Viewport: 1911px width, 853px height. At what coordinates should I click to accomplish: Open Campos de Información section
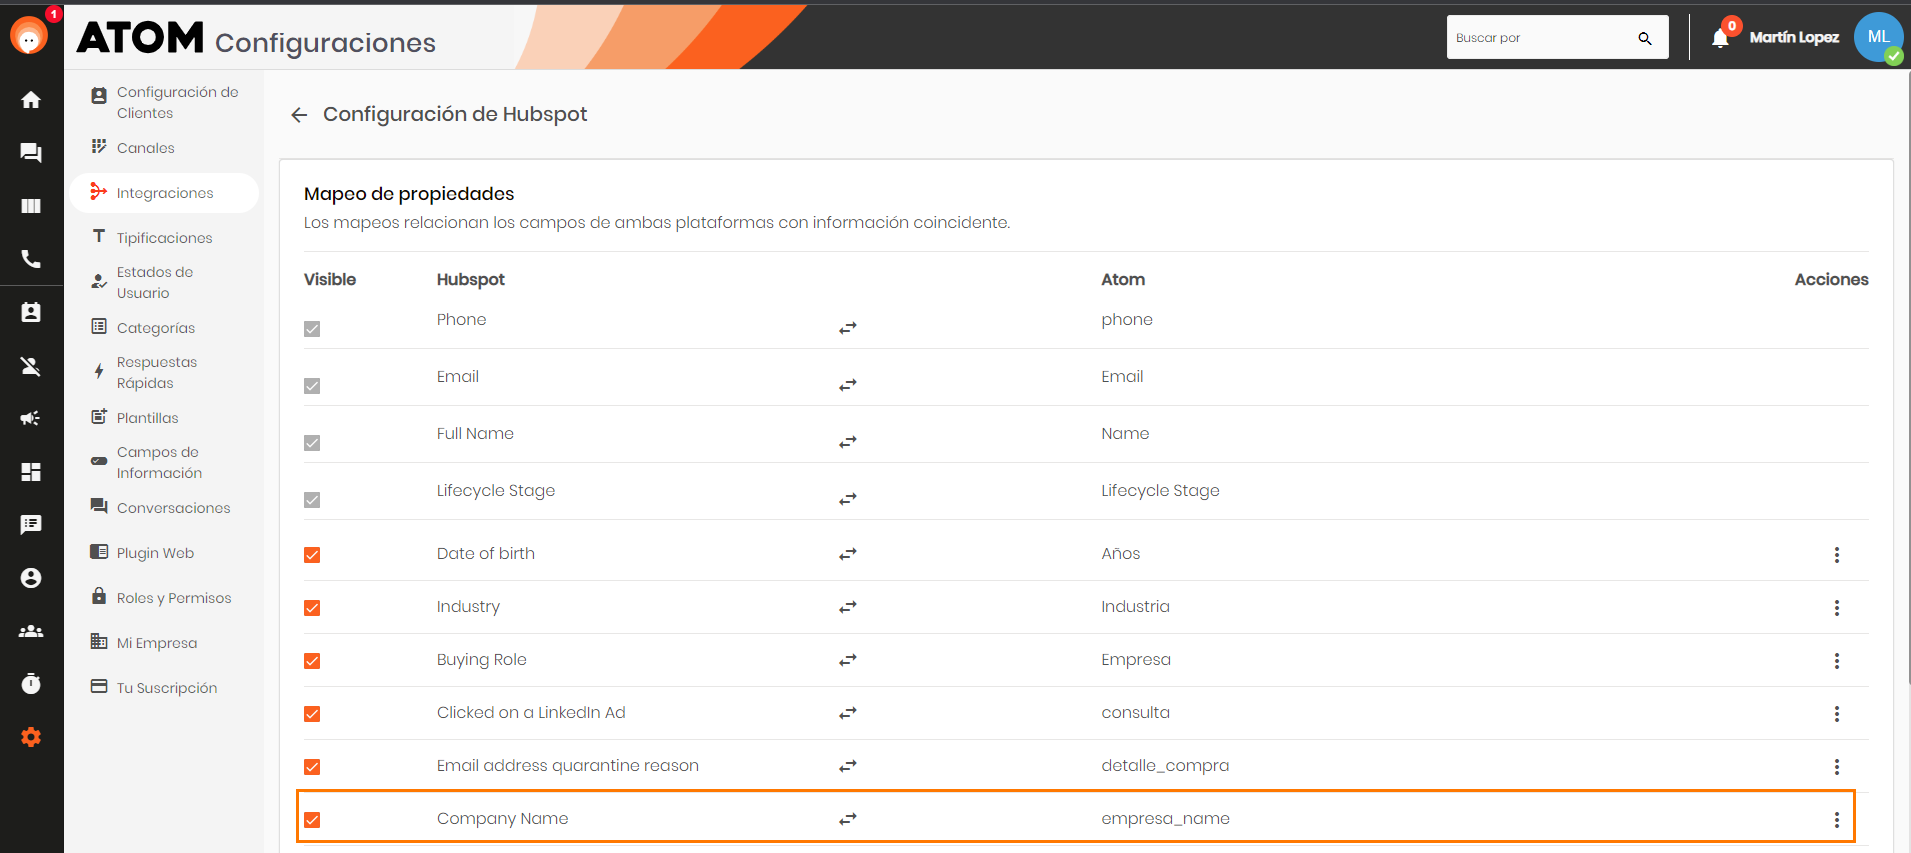click(164, 462)
